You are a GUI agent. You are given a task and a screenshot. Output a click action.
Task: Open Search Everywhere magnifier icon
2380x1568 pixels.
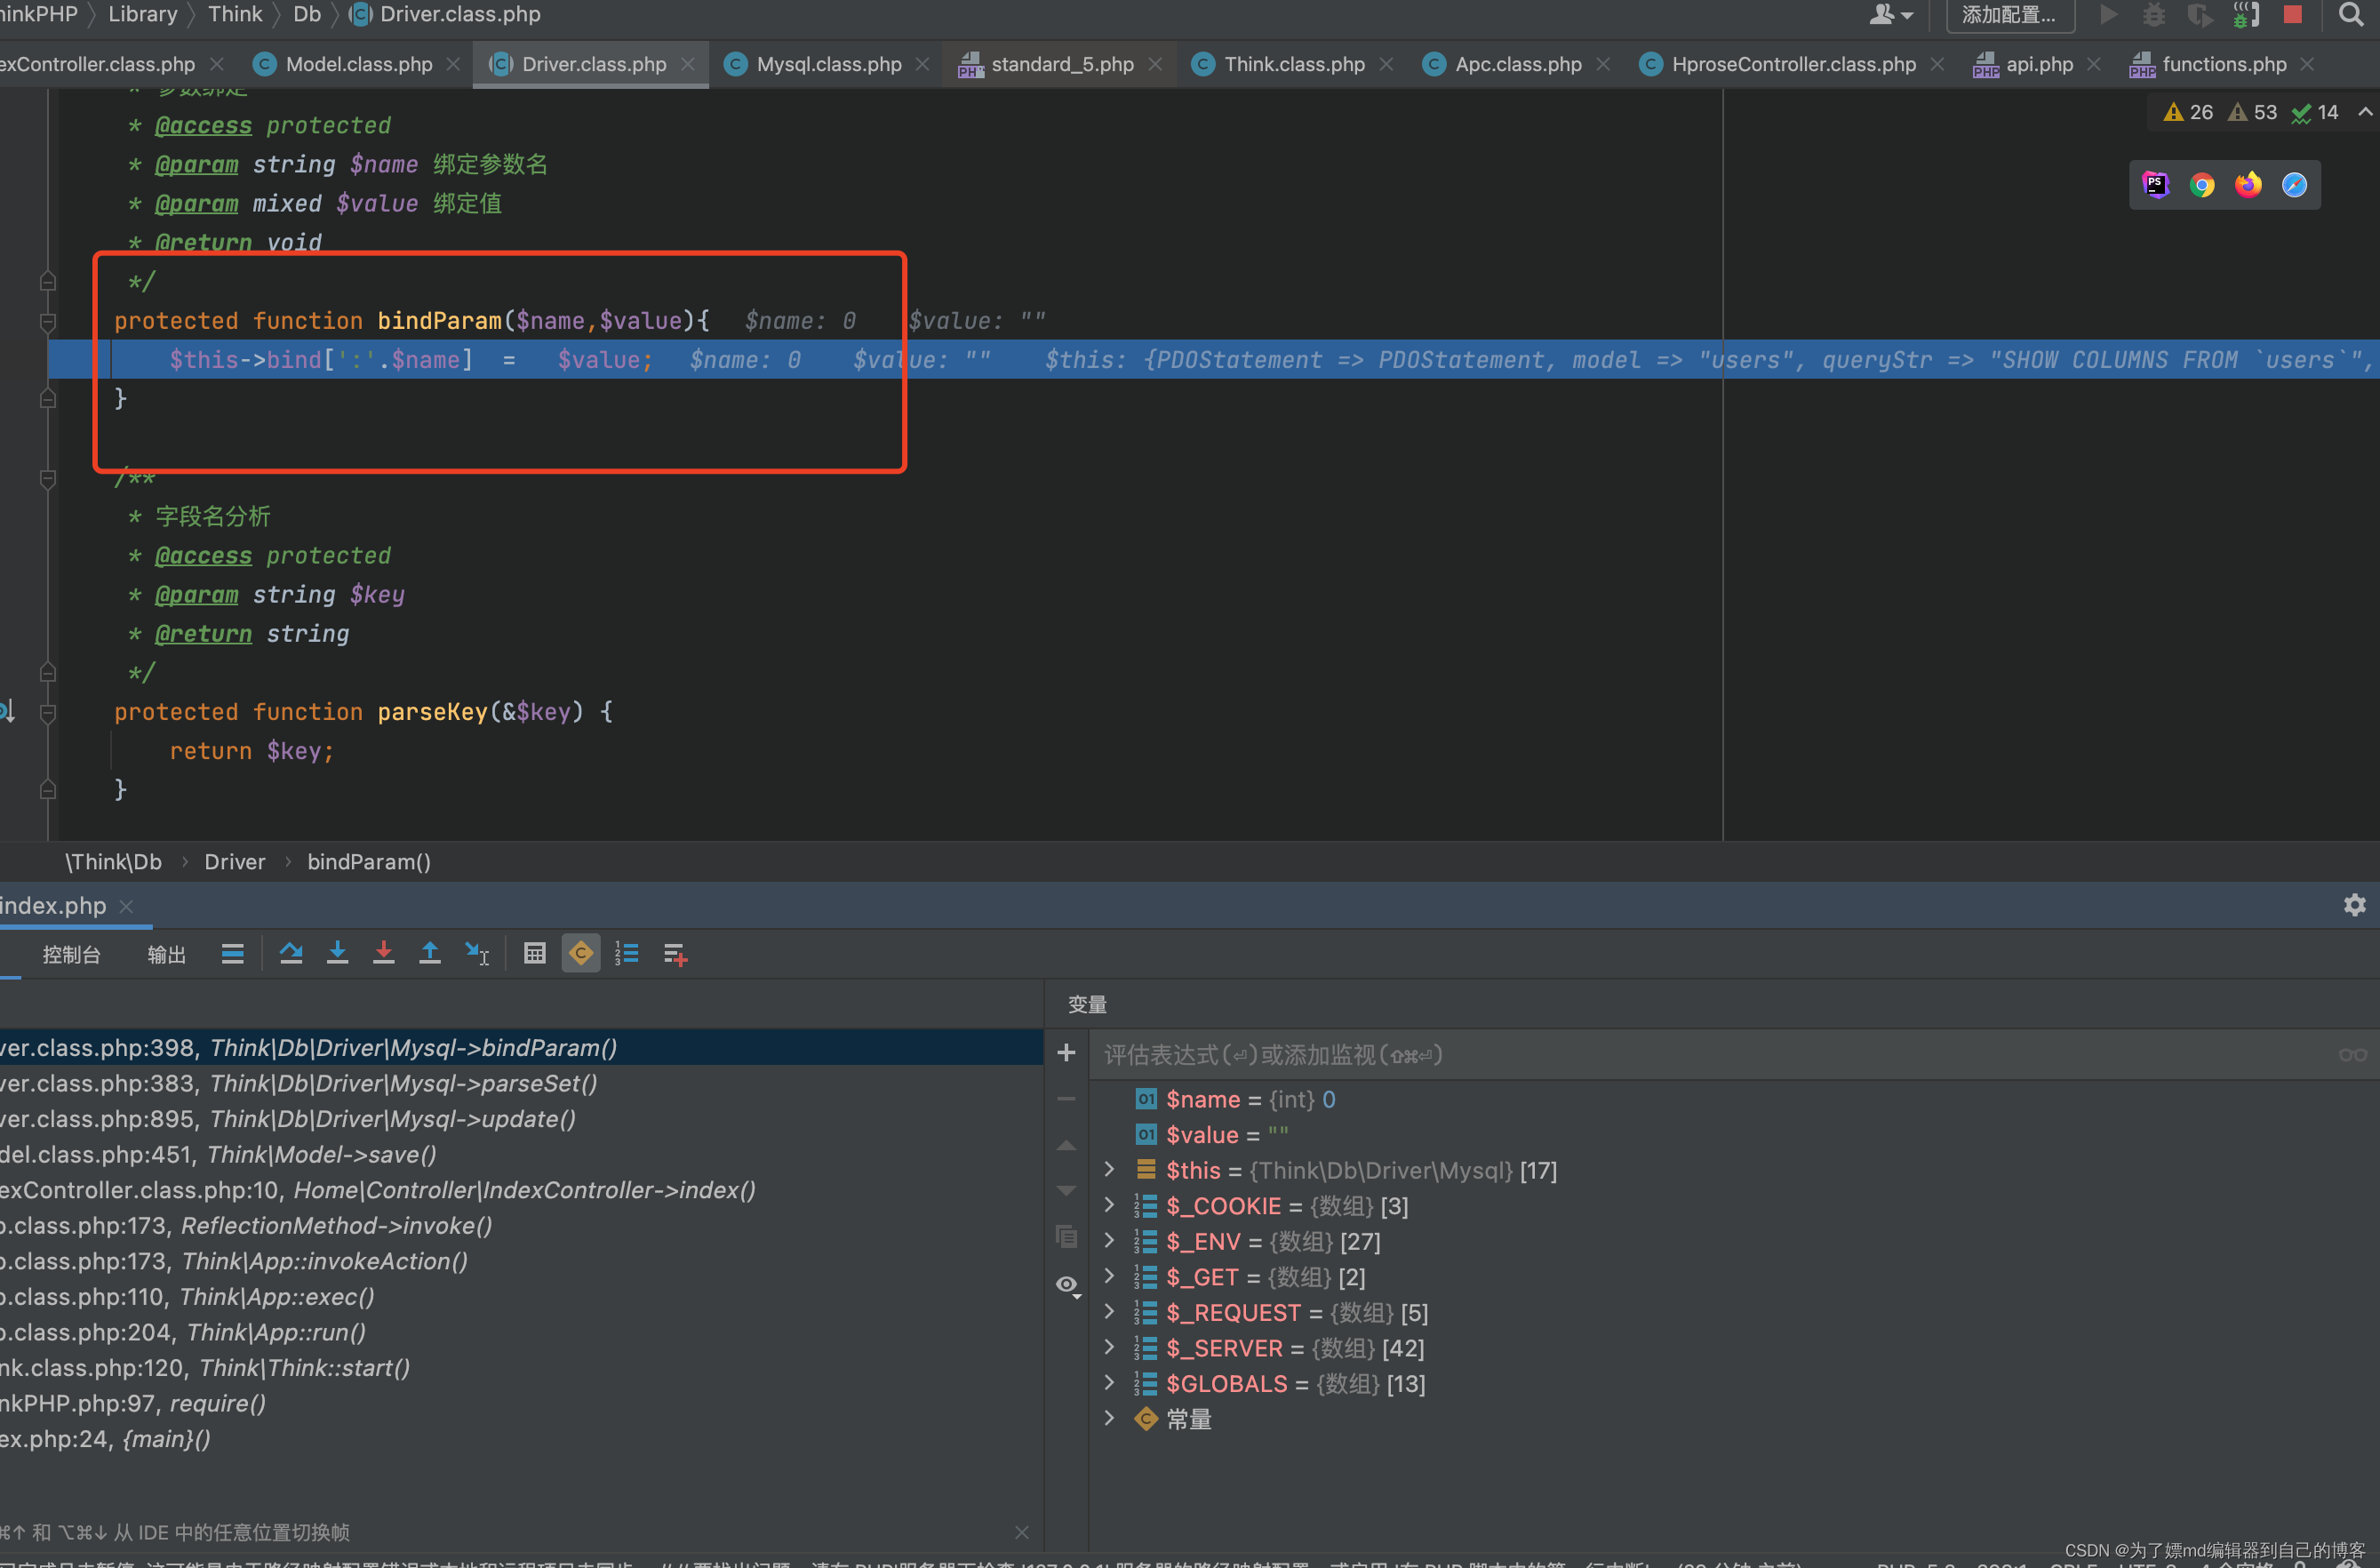2350,14
